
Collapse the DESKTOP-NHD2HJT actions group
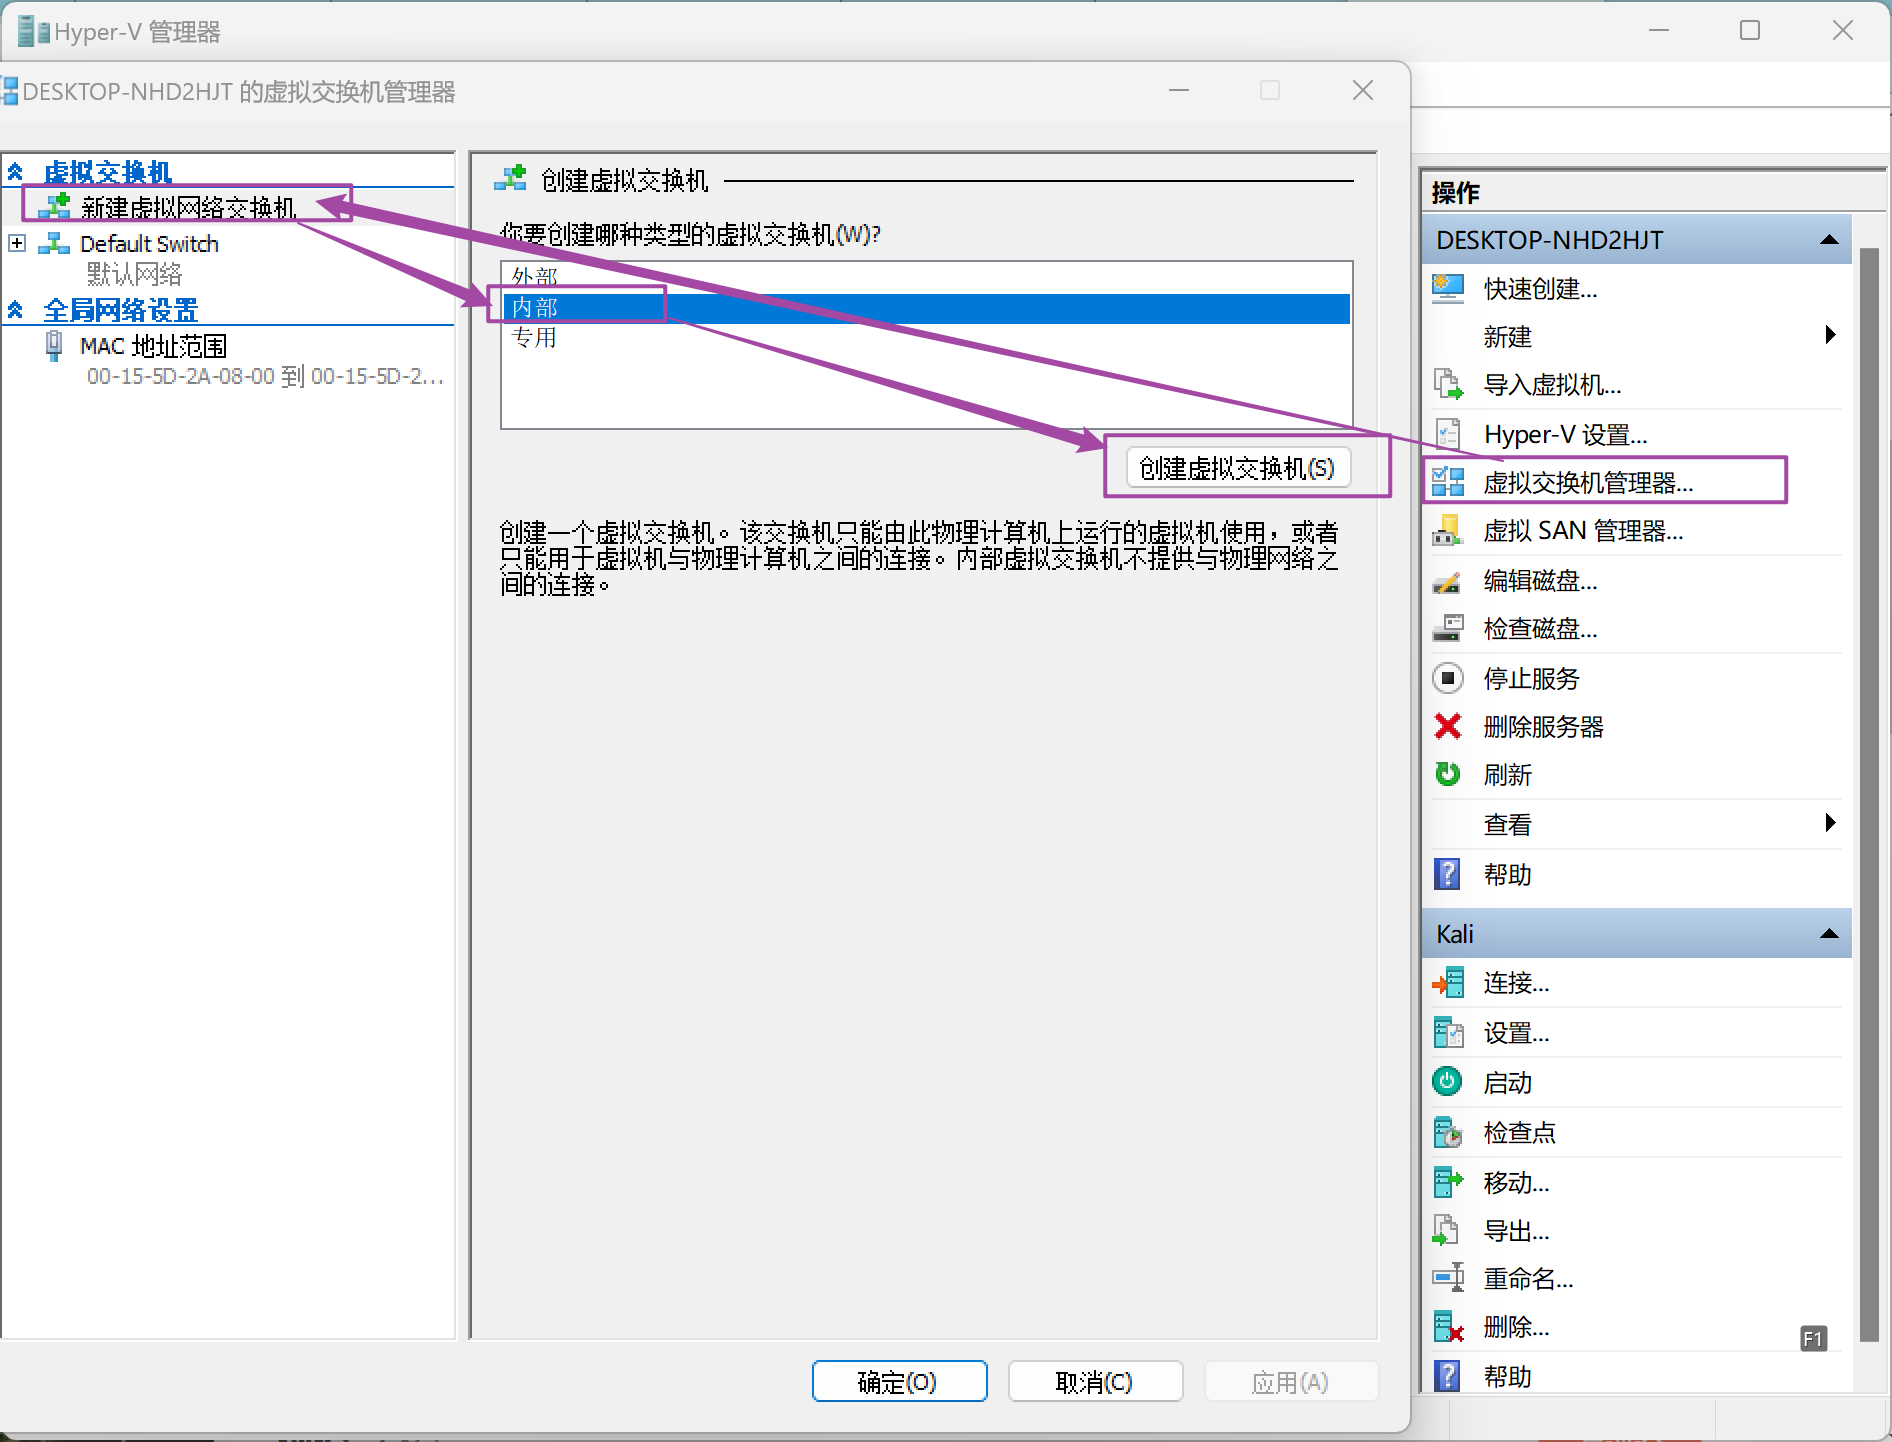(x=1829, y=240)
